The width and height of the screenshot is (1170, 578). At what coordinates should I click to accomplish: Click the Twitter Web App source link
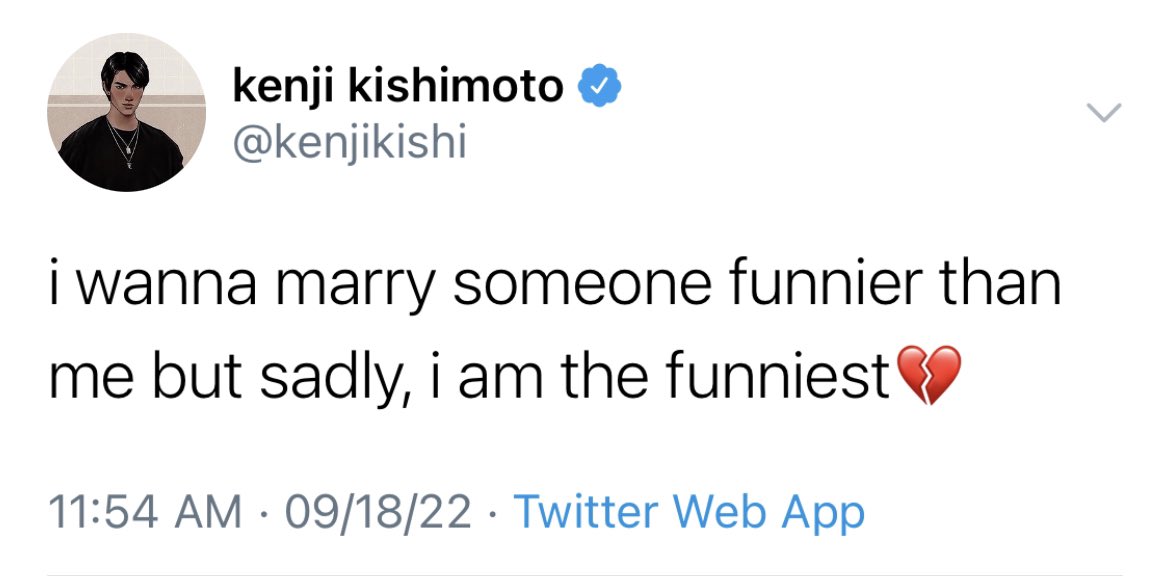tap(689, 513)
